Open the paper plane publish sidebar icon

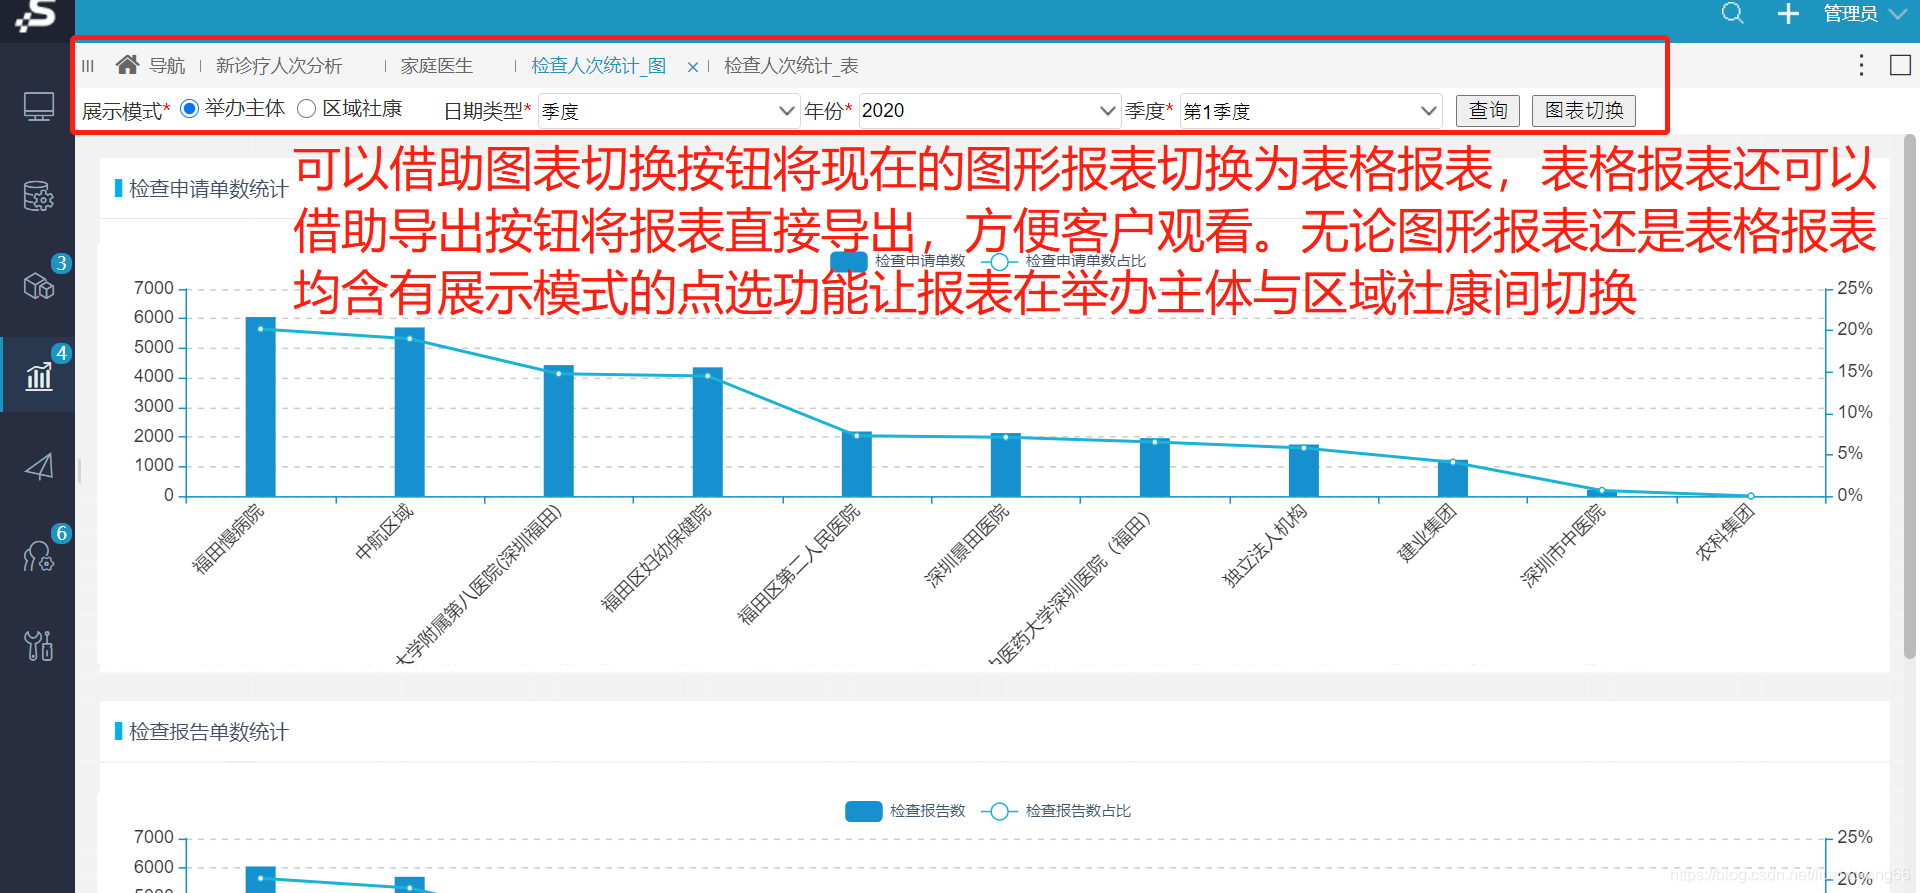coord(38,466)
